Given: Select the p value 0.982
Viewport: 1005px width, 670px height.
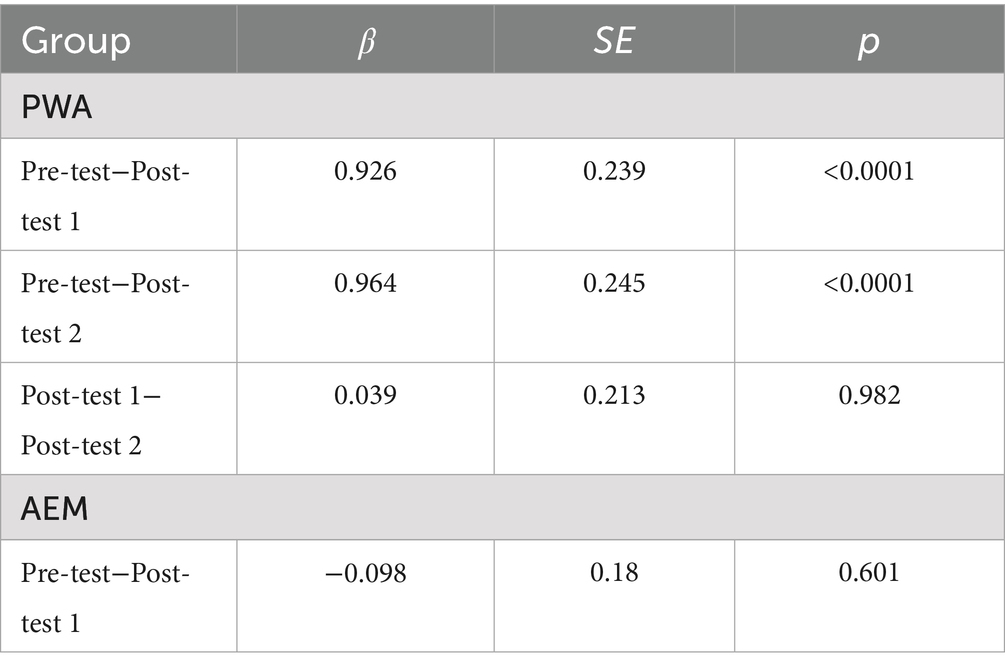Looking at the screenshot, I should tap(868, 396).
